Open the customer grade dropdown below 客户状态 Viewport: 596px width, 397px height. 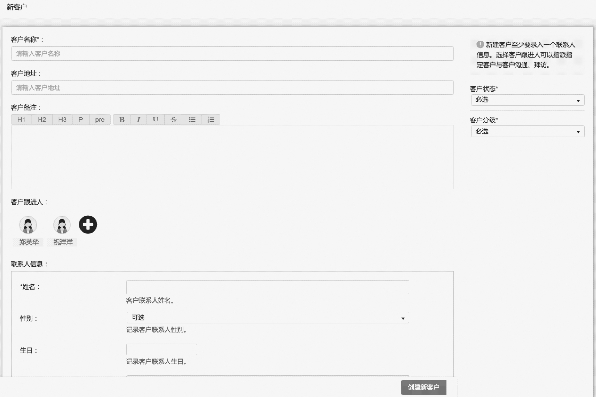tap(527, 131)
